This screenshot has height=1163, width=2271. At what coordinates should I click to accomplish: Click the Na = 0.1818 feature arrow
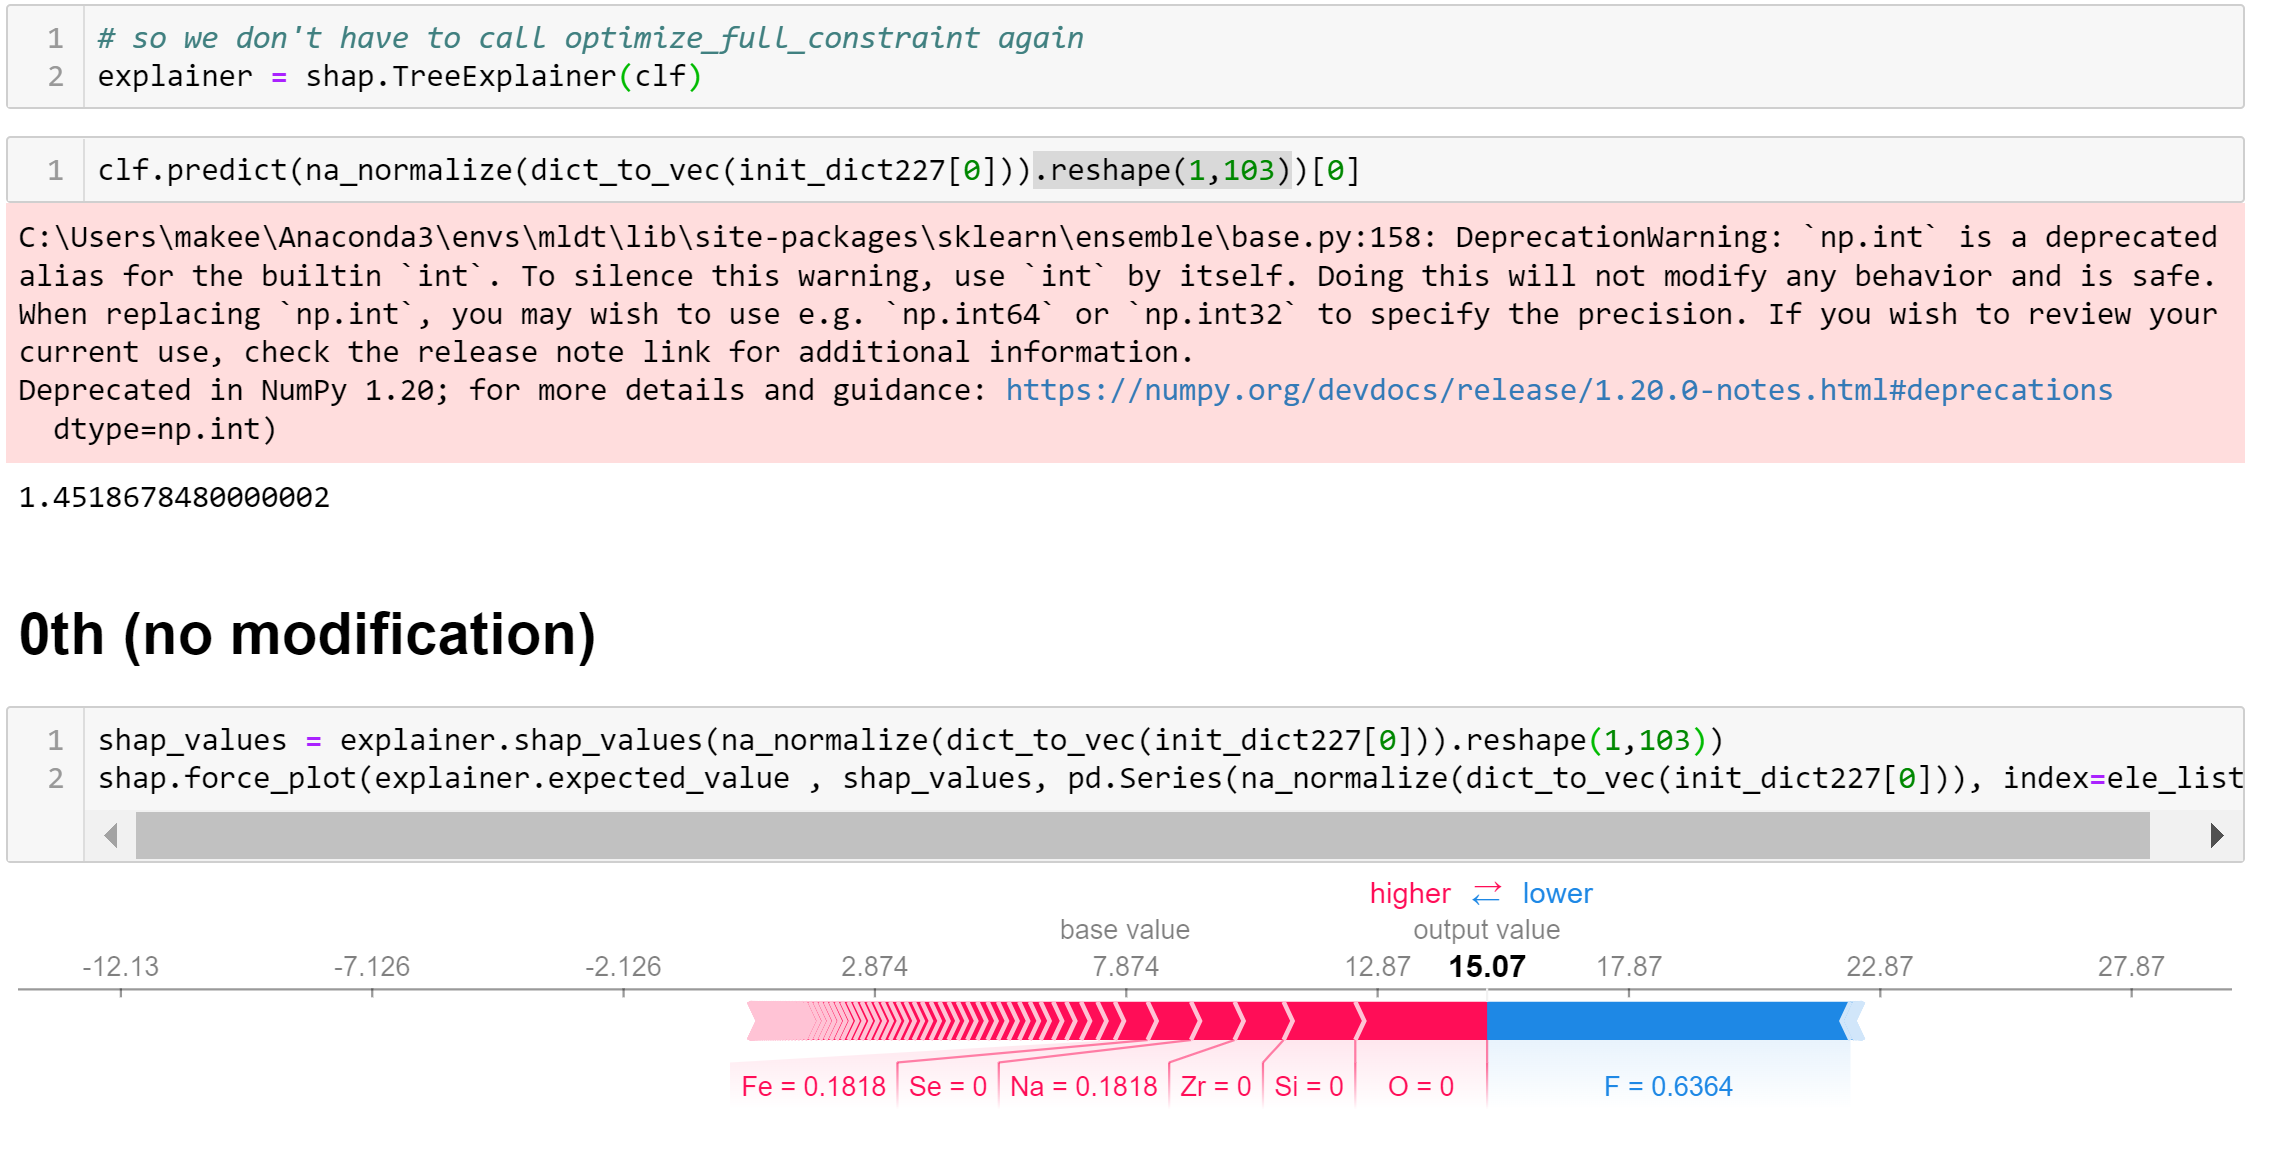tap(1082, 1086)
